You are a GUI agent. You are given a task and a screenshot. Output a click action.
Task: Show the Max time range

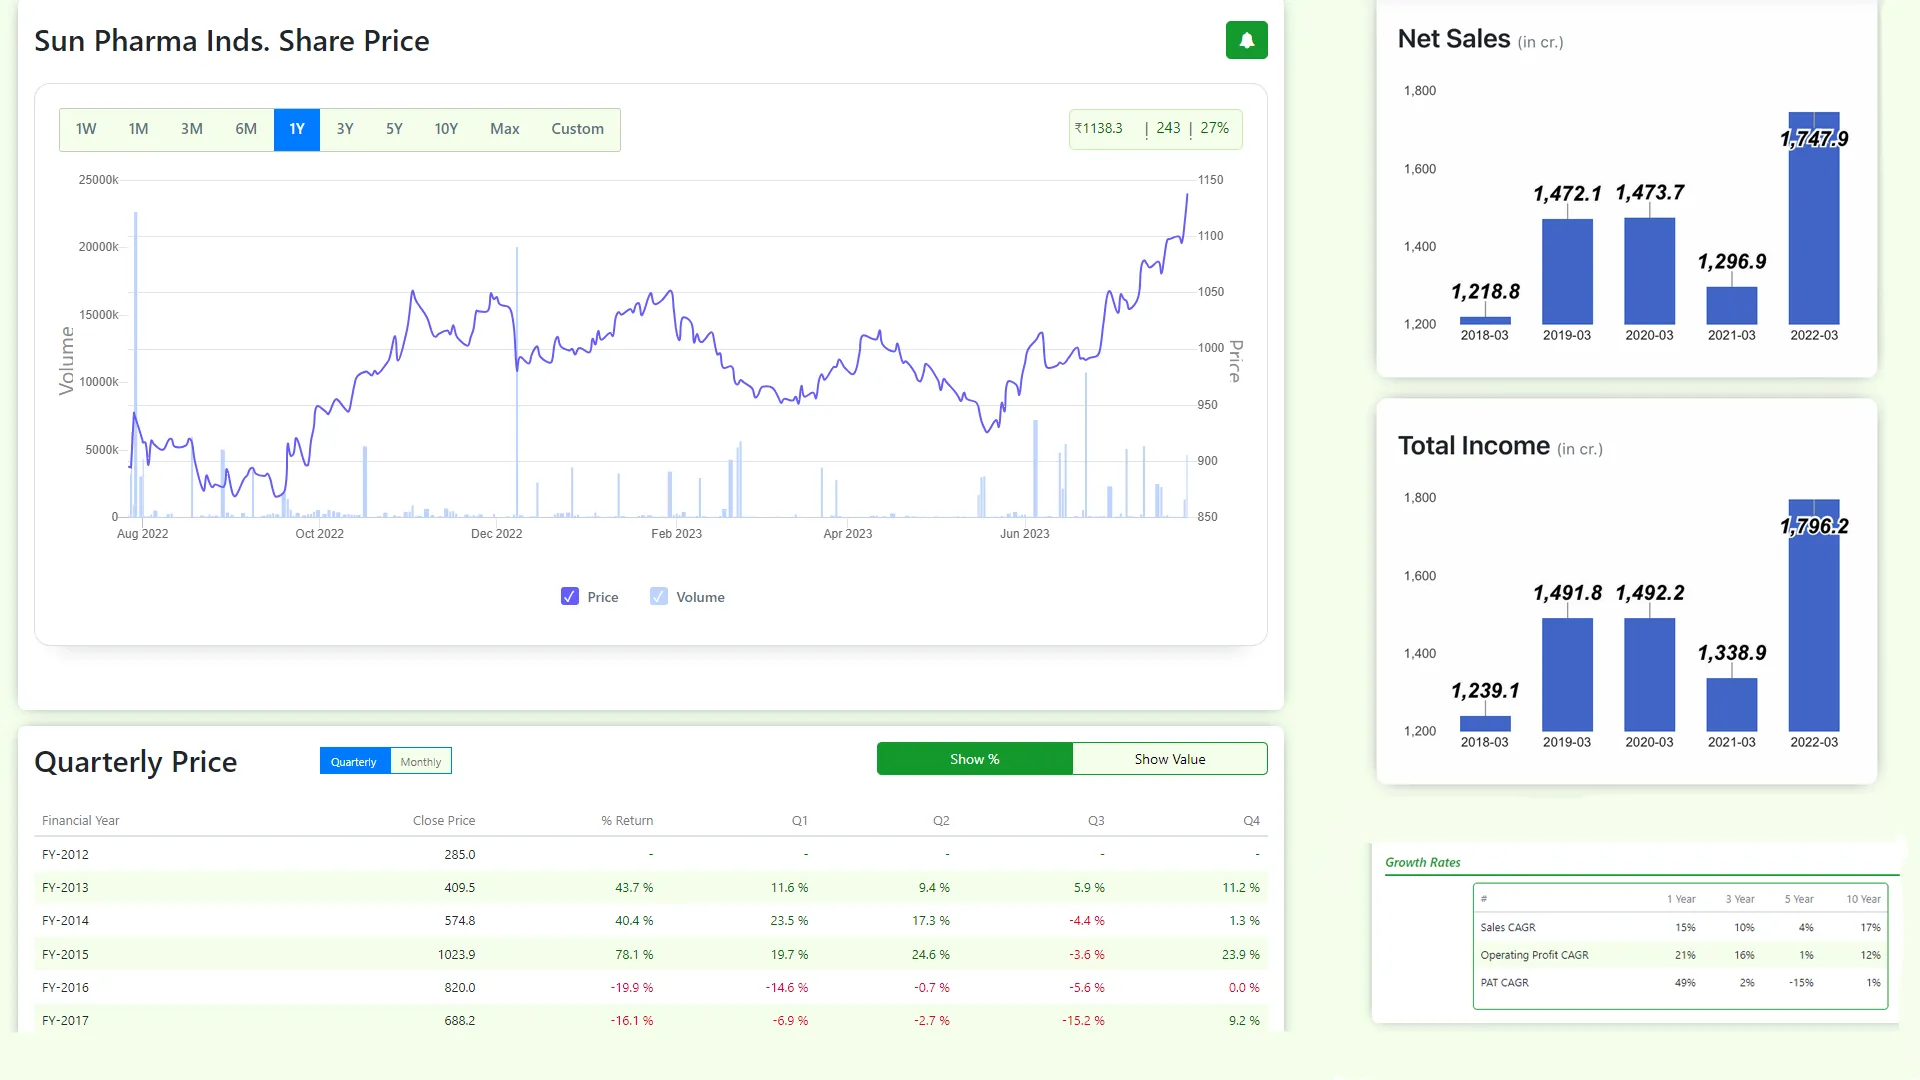tap(505, 129)
